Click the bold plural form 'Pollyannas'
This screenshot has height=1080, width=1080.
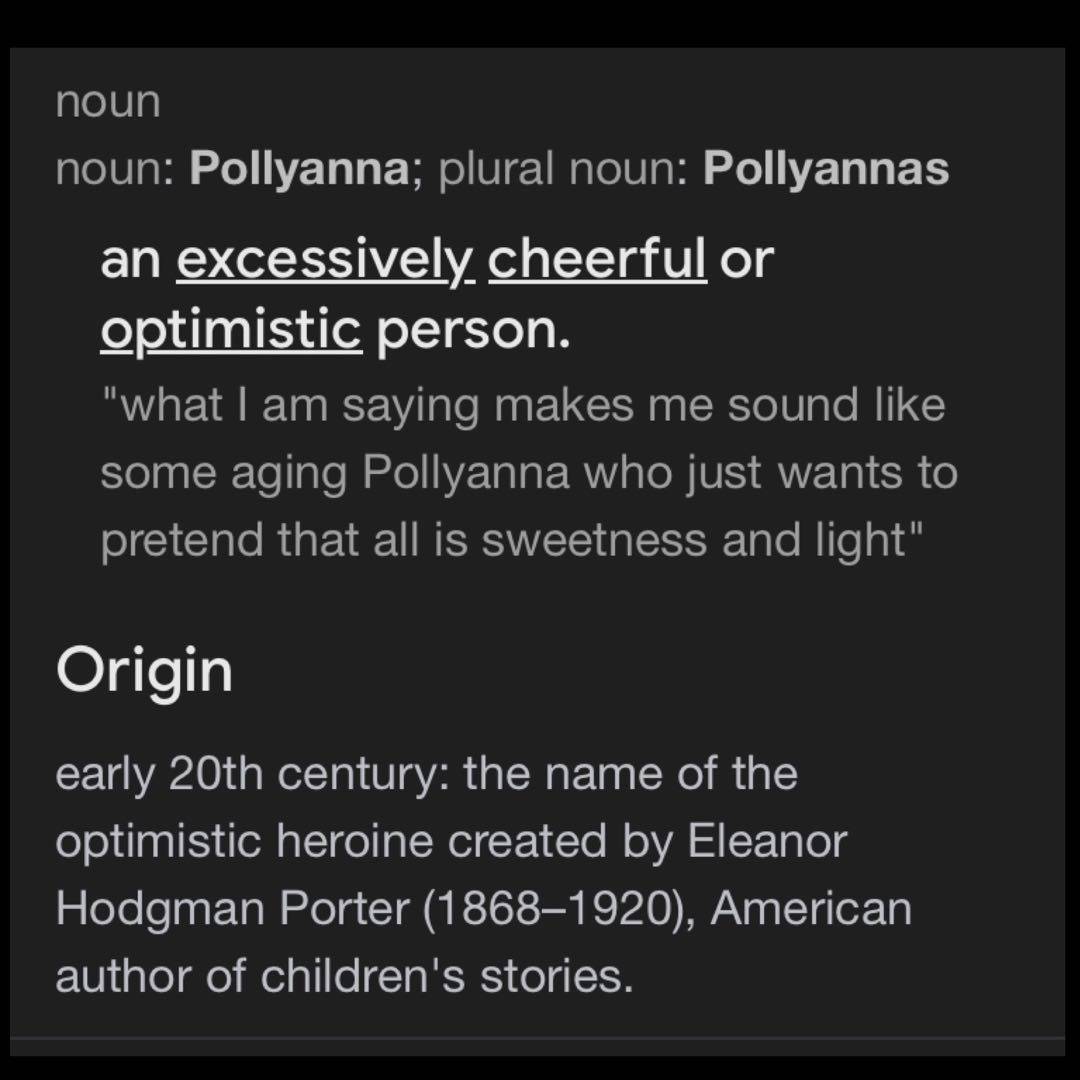[x=825, y=170]
